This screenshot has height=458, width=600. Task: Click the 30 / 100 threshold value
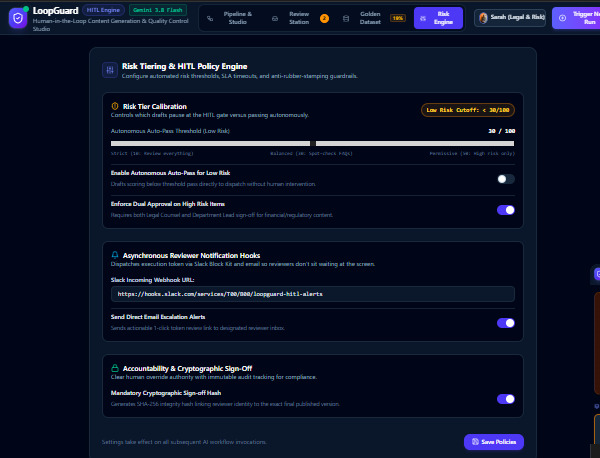pyautogui.click(x=501, y=131)
